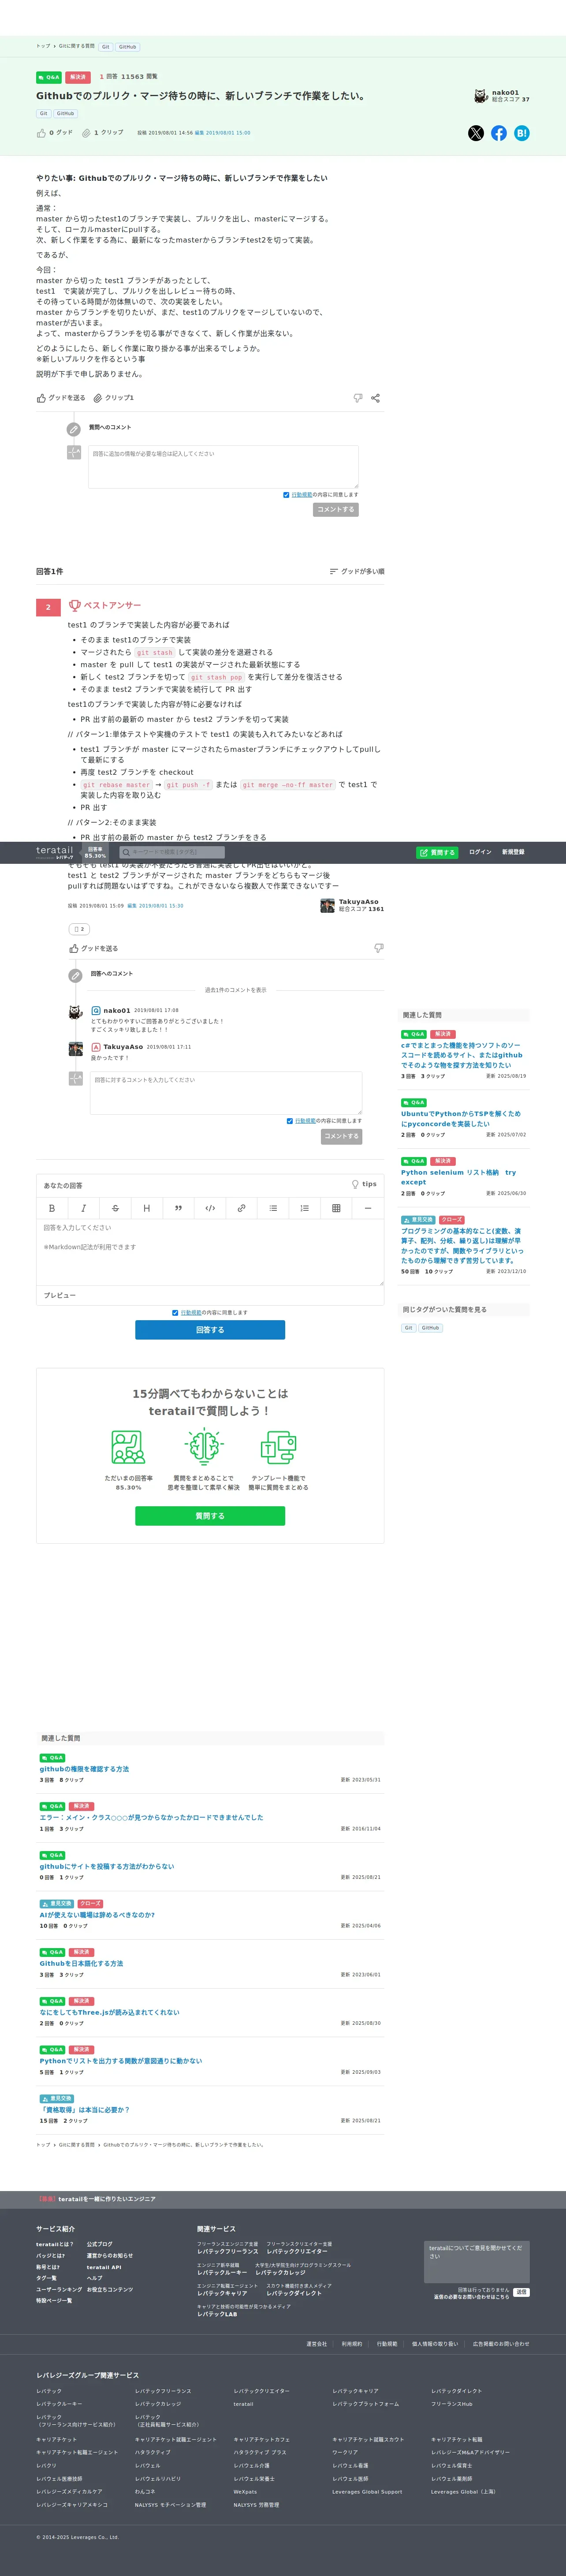
Task: Click the 送信 button in feedback form
Action: (521, 2292)
